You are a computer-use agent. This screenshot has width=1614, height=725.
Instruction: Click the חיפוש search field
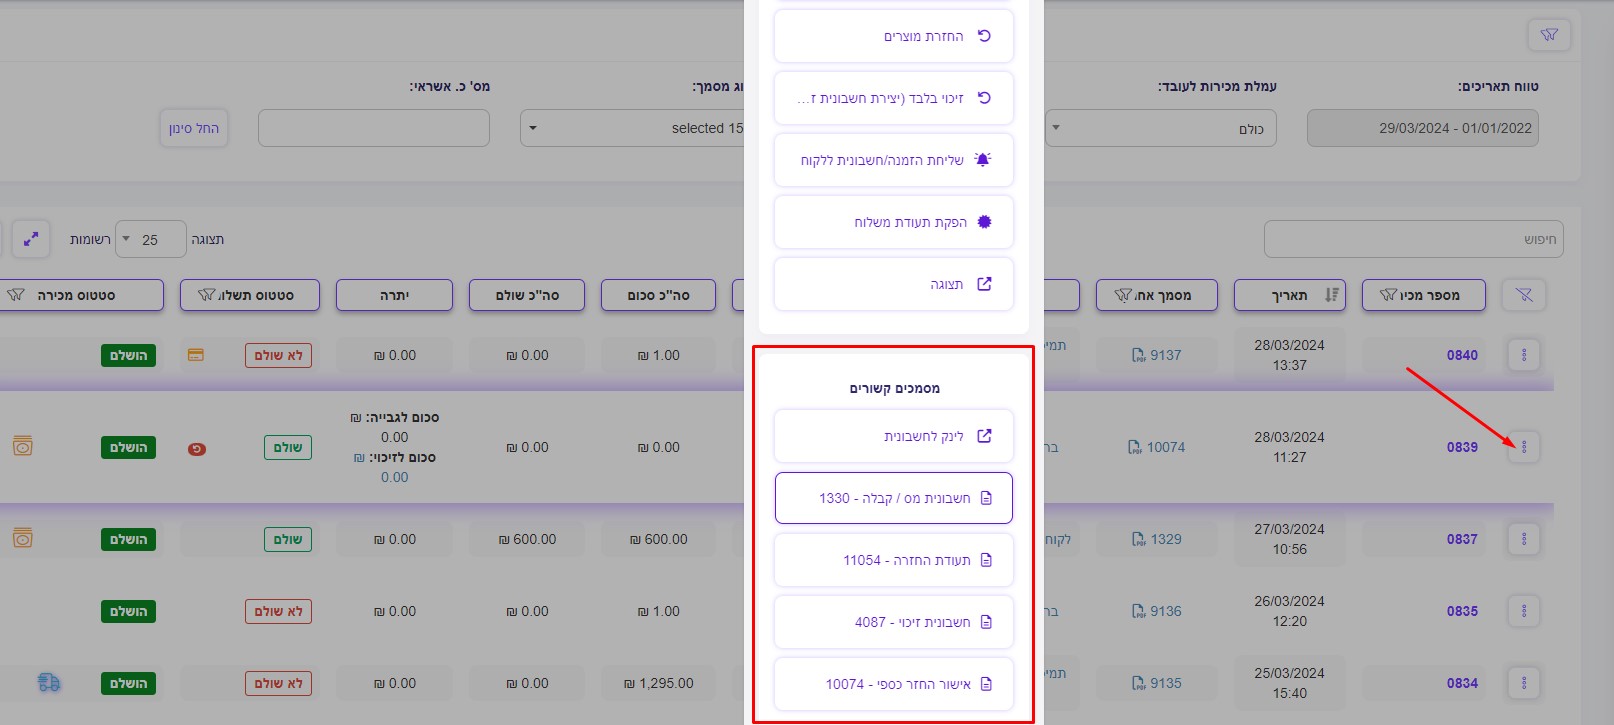1412,239
